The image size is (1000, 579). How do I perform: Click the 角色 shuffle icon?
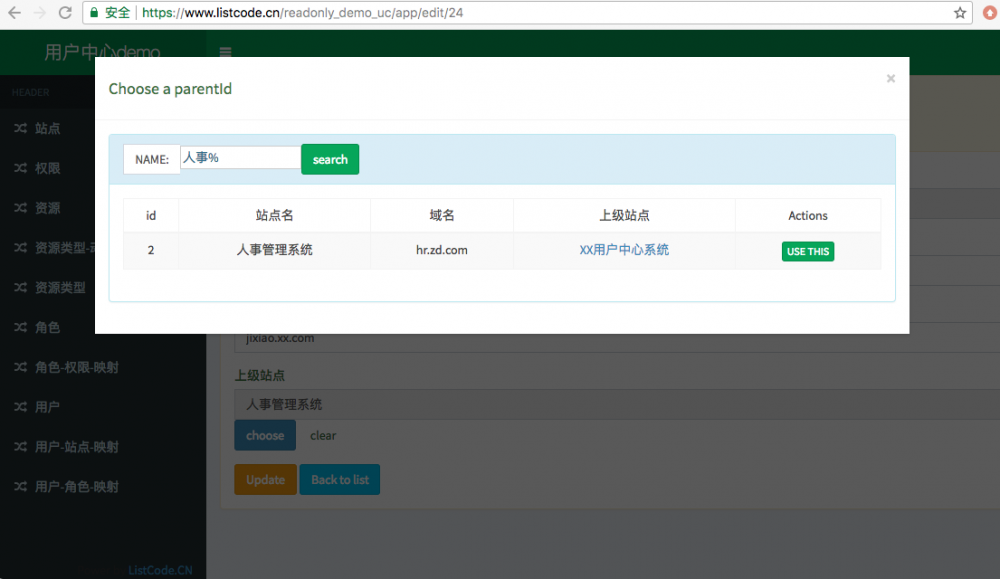pyautogui.click(x=22, y=327)
